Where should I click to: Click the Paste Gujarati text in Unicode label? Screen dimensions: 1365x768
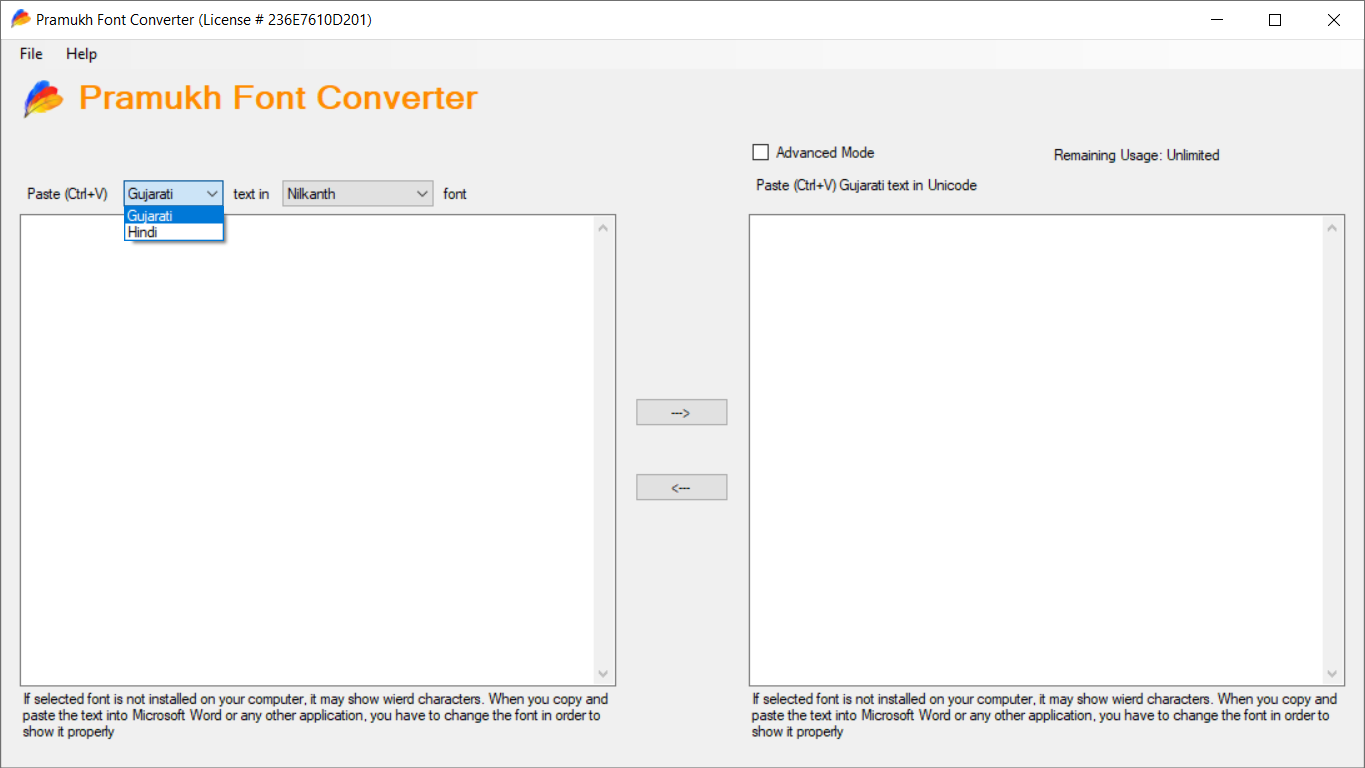tap(866, 185)
